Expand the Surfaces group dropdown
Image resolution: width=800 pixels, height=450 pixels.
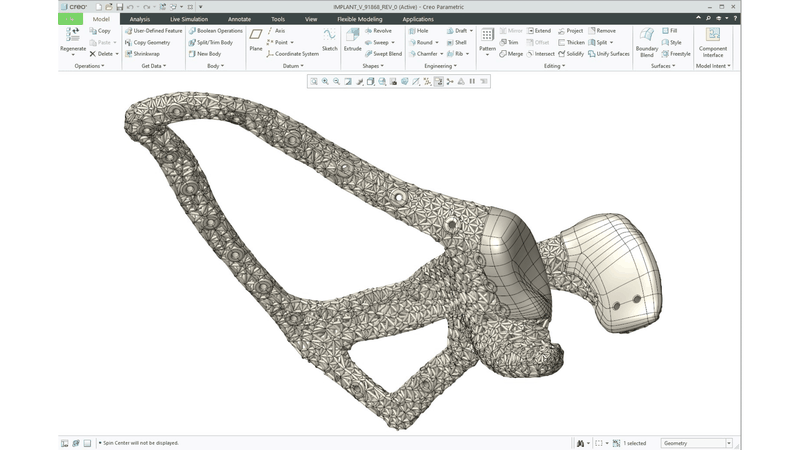(663, 66)
